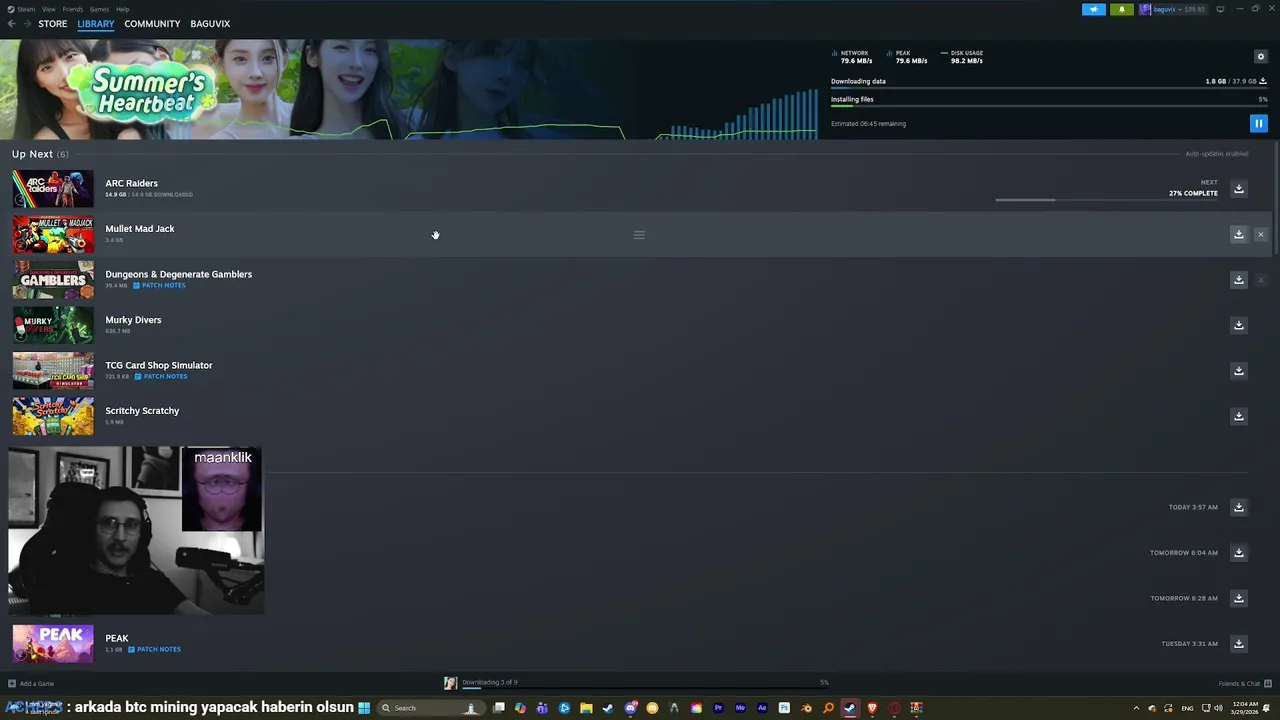Click the Mullet Mad Jack thumbnail

pos(53,234)
